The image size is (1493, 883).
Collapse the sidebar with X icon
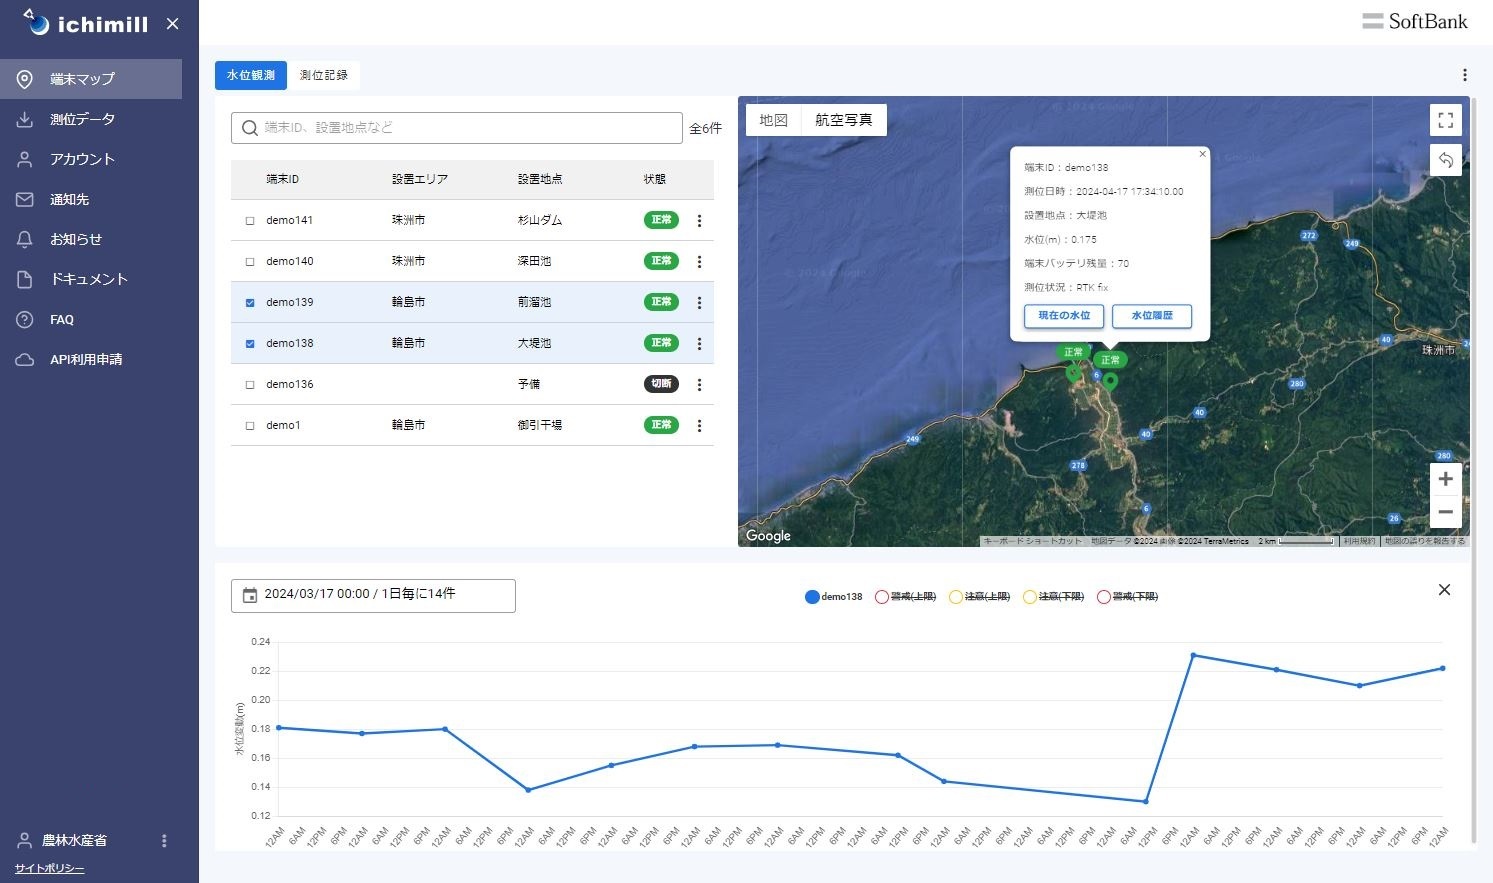click(172, 24)
